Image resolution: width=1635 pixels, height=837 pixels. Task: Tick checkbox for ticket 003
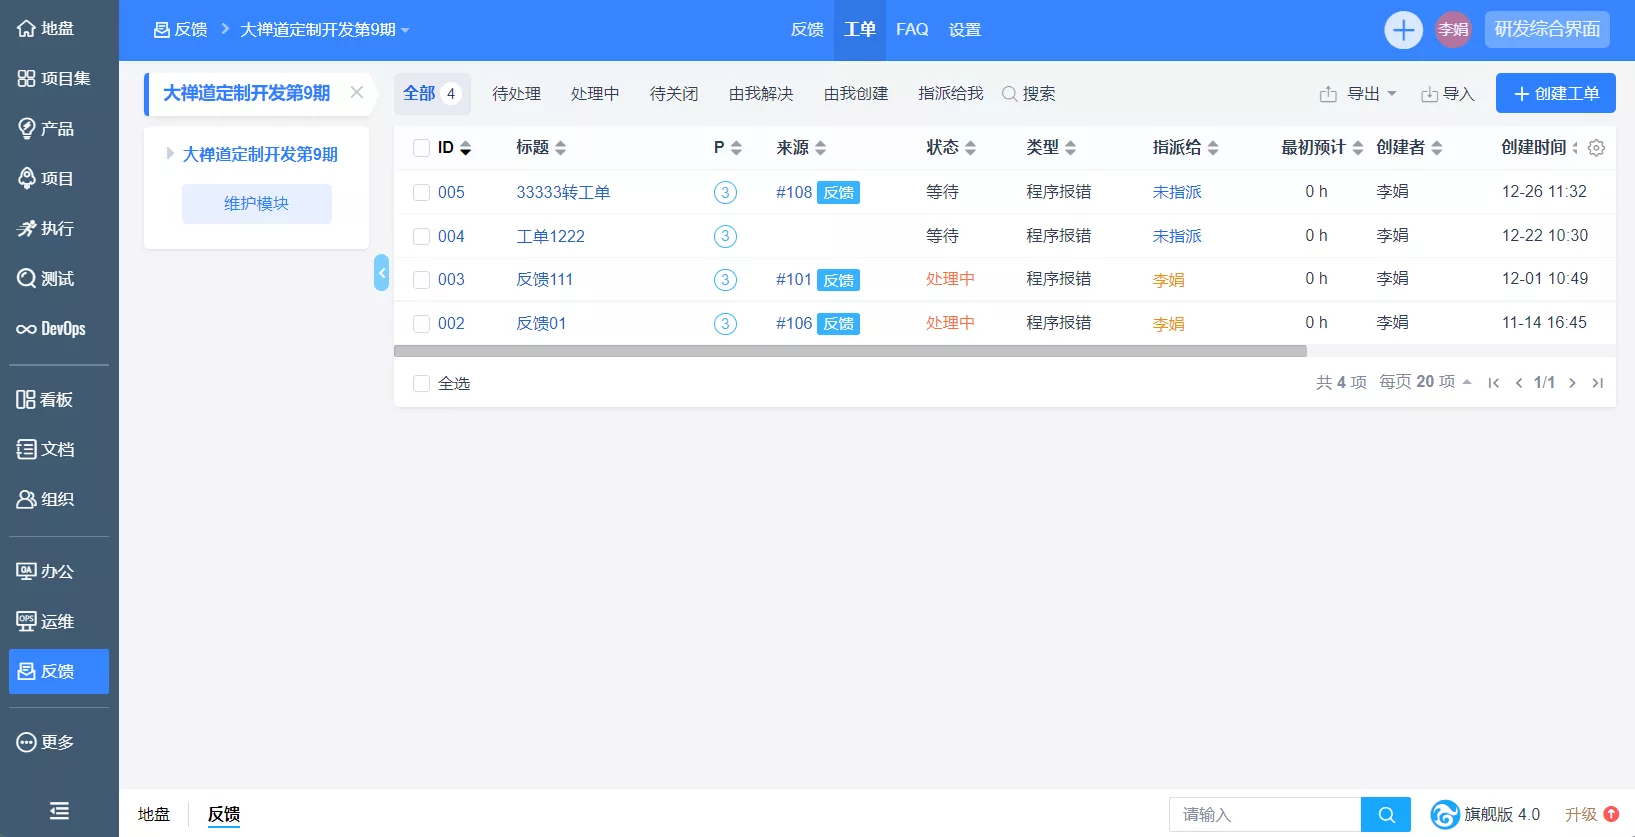point(421,280)
